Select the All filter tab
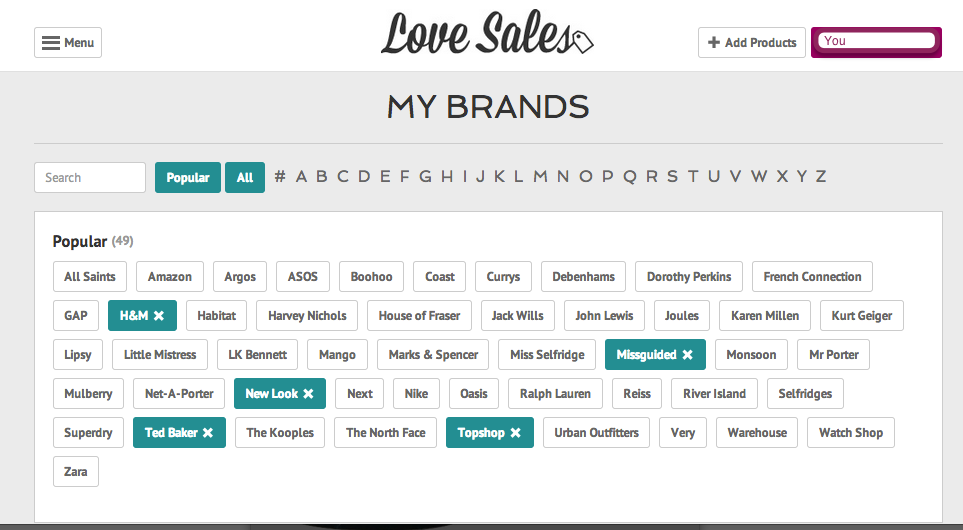This screenshot has height=530, width=963. tap(245, 177)
